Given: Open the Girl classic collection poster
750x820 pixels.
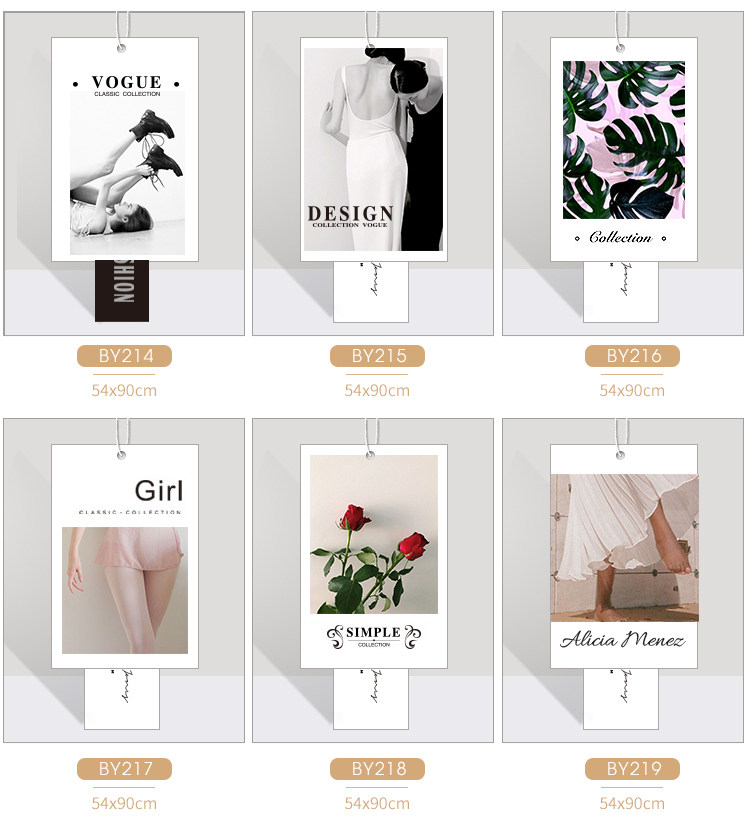Looking at the screenshot, I should coord(125,556).
